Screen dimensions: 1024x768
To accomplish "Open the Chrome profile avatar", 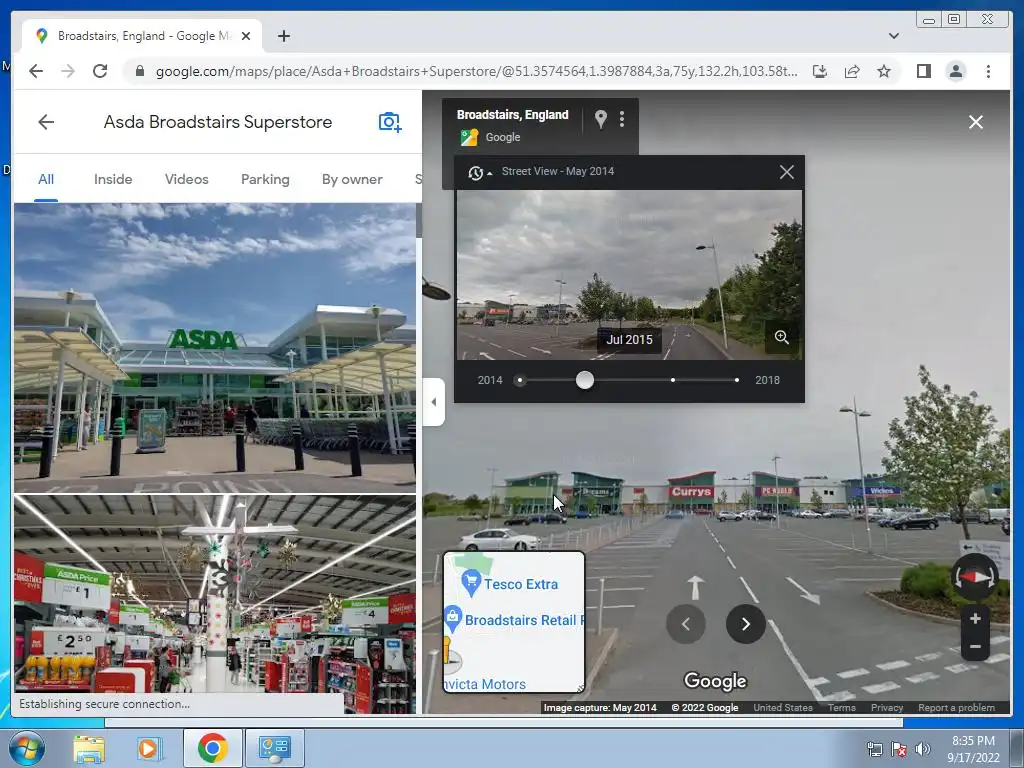I will tap(955, 71).
